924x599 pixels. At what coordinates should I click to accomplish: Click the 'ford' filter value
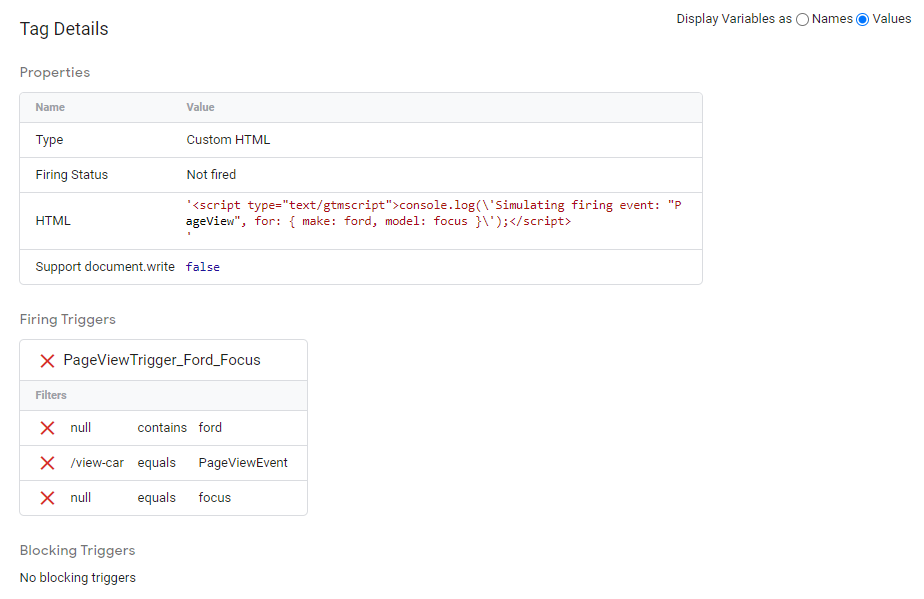[210, 428]
